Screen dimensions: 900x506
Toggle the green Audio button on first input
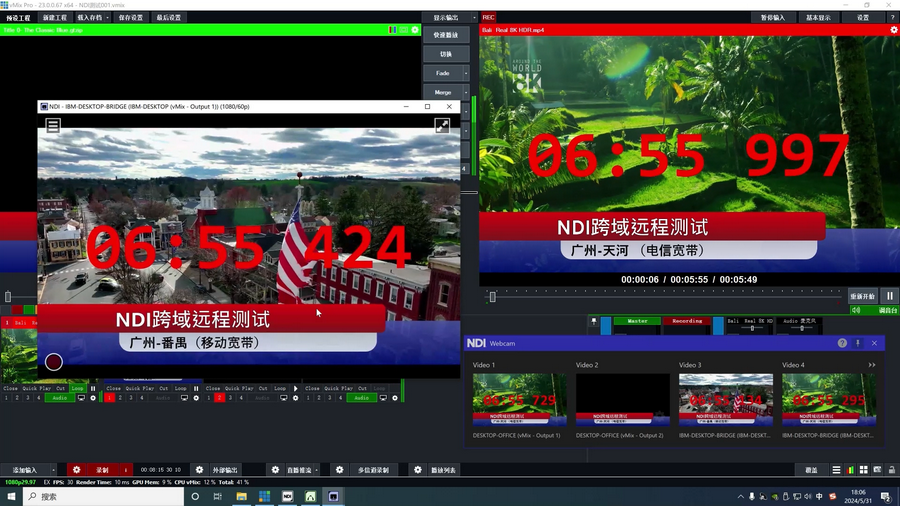[x=59, y=398]
